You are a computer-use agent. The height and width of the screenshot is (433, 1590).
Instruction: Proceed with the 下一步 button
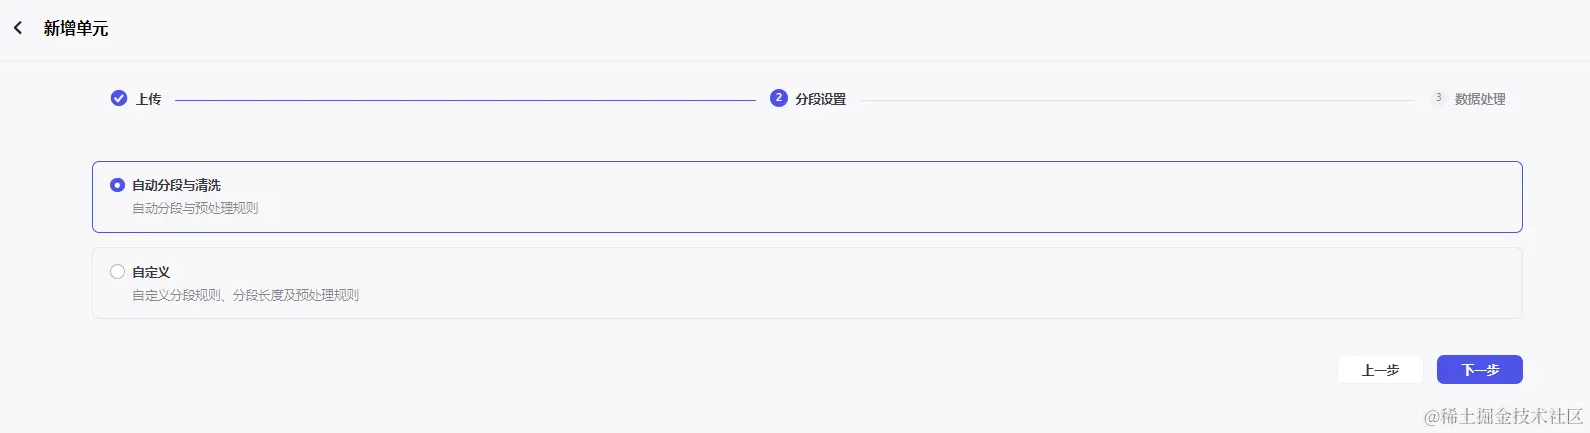coord(1479,370)
